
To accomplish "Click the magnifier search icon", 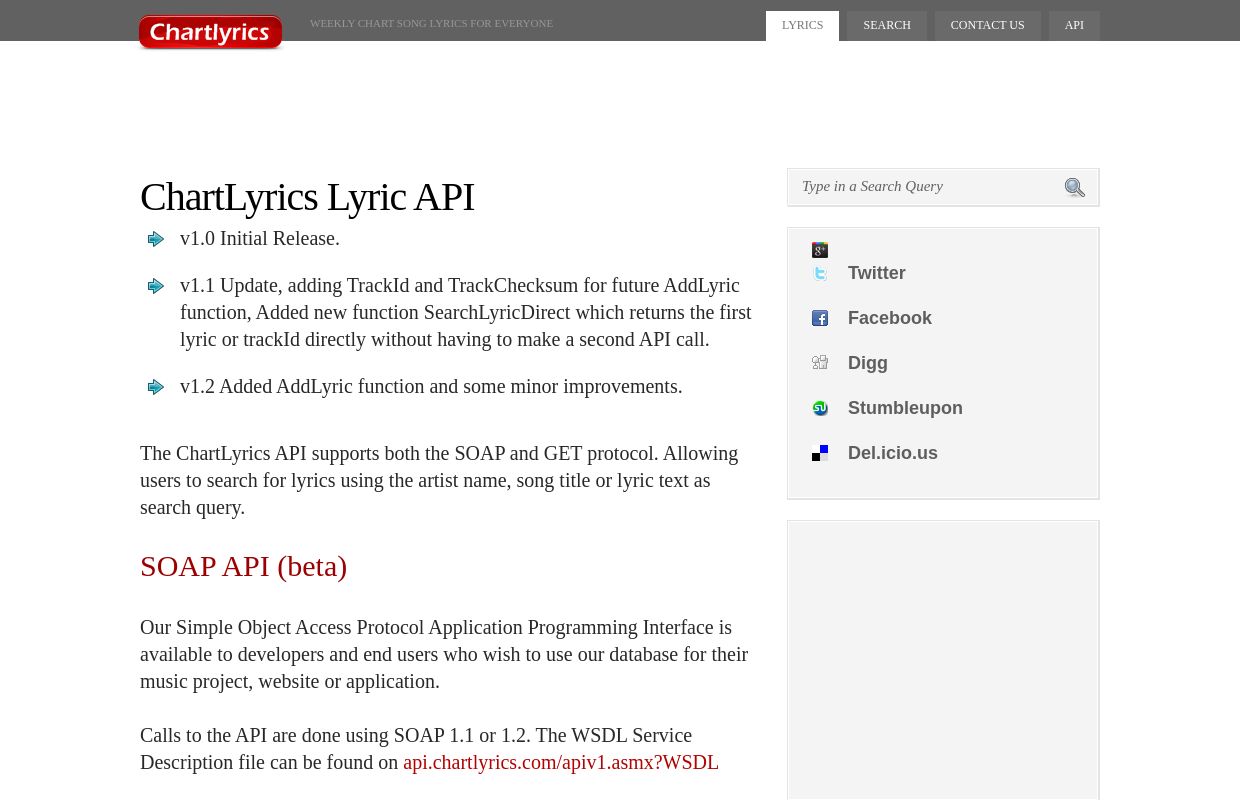I will pyautogui.click(x=1075, y=188).
